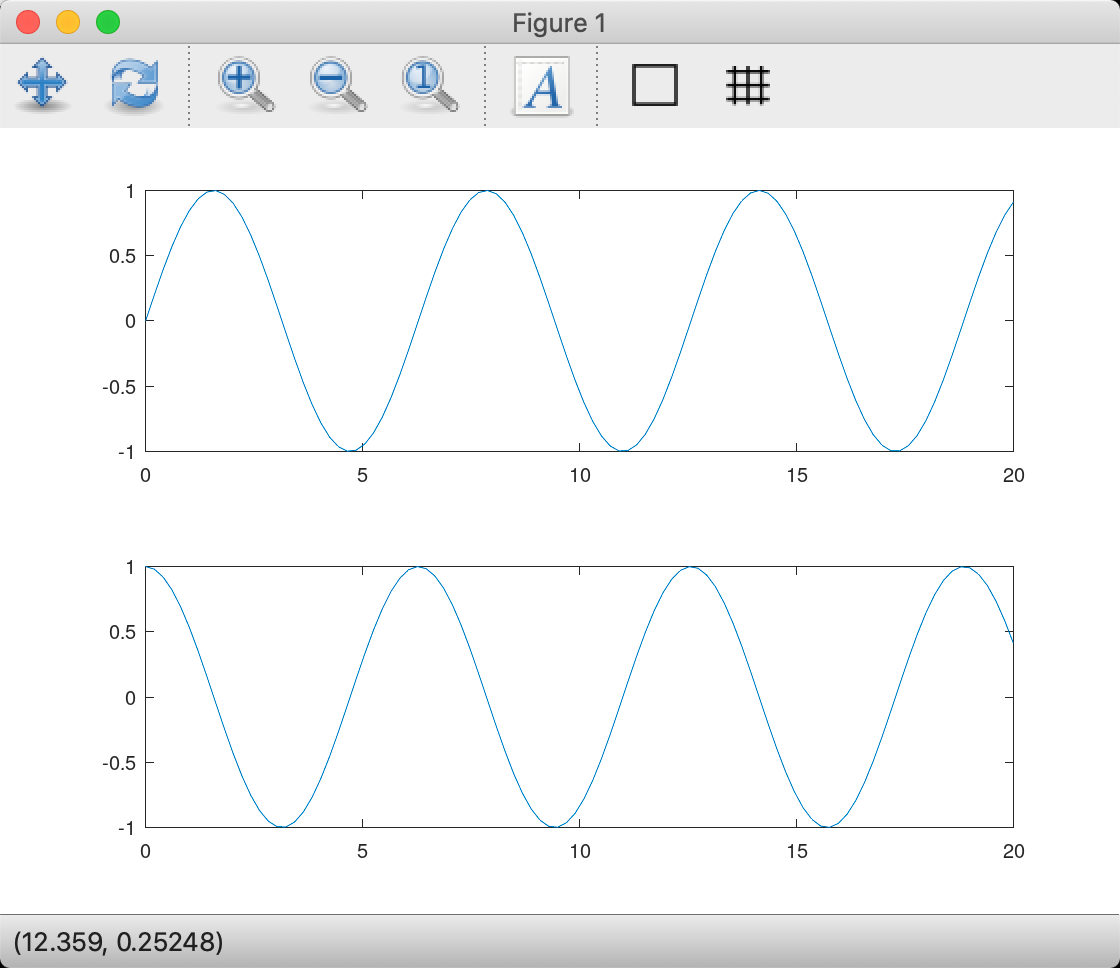This screenshot has width=1120, height=968.
Task: Toggle axes visibility with square icon
Action: [x=655, y=86]
